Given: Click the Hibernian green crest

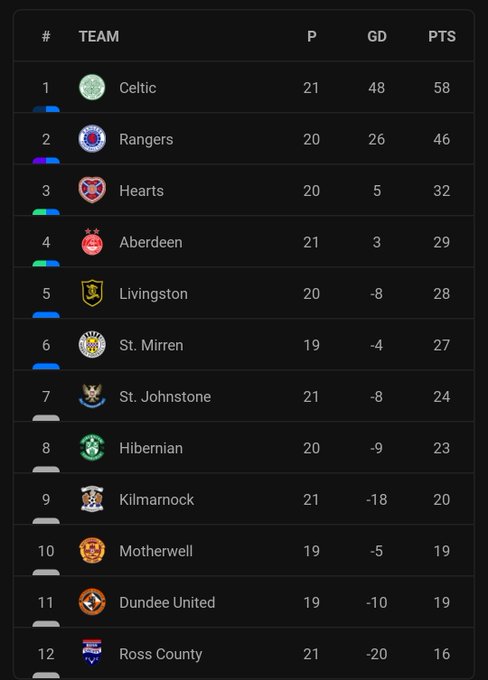Looking at the screenshot, I should tap(92, 448).
